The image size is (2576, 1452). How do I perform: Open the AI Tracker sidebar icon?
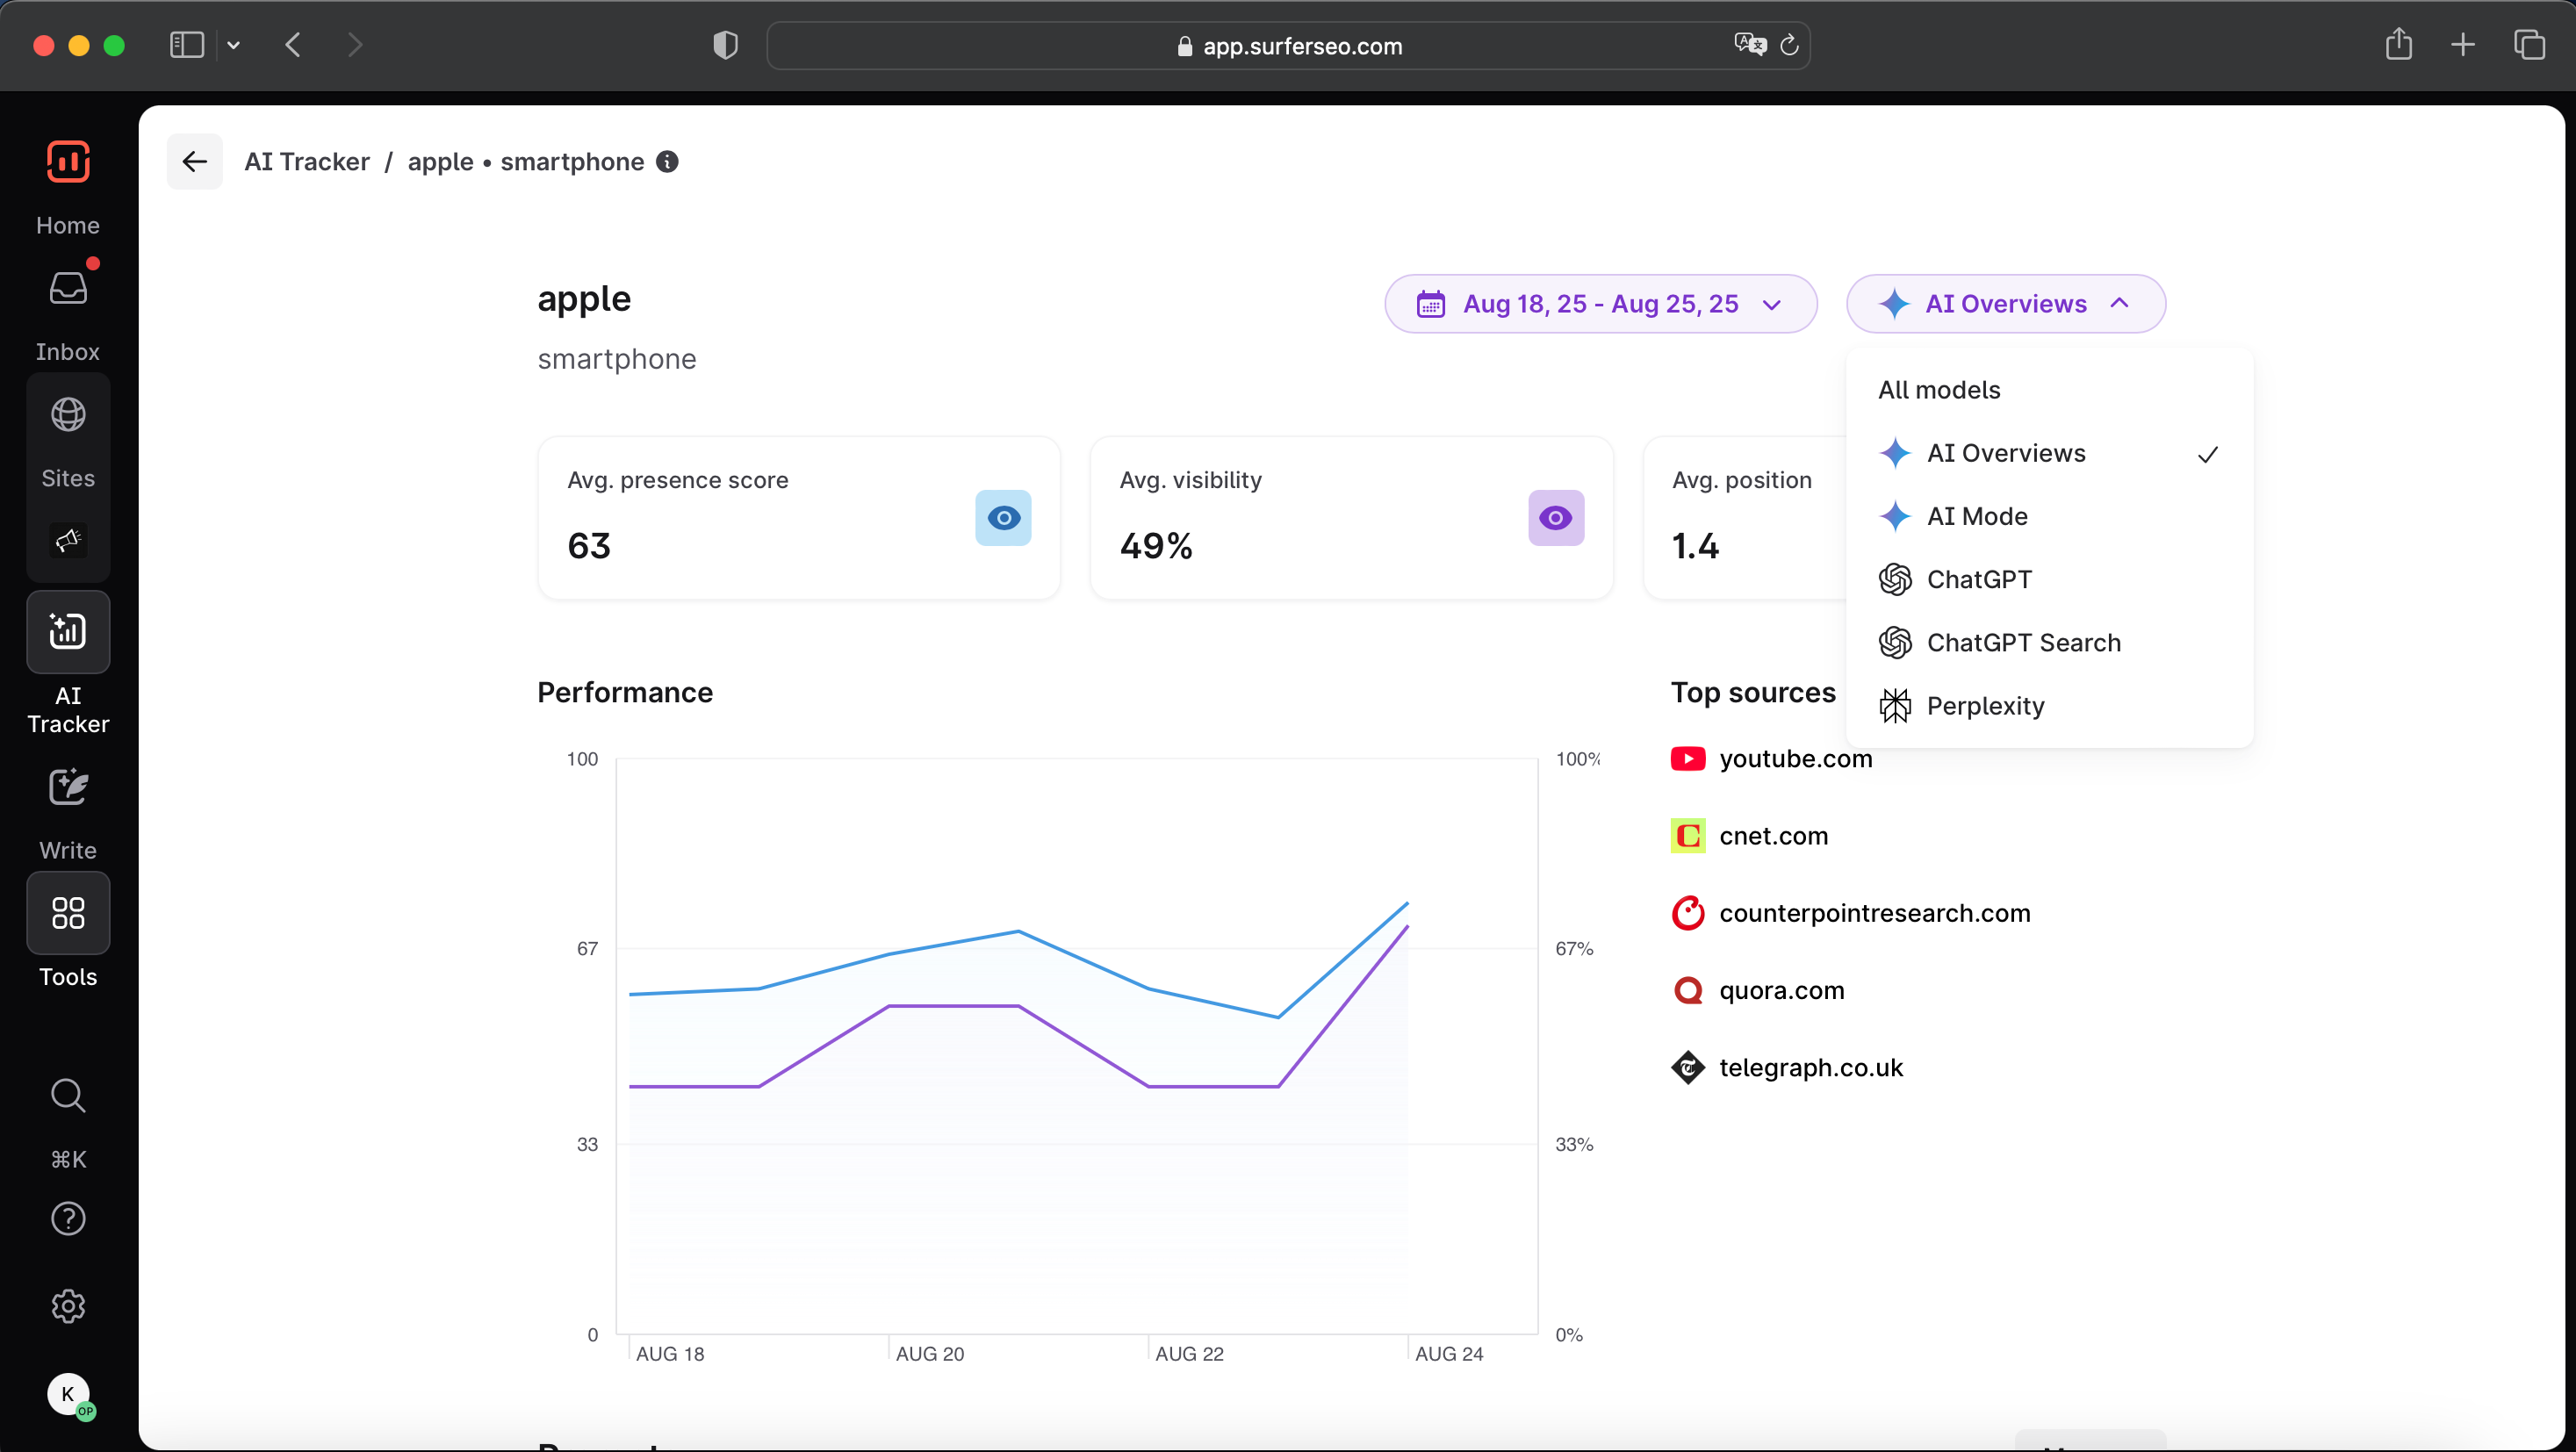pyautogui.click(x=68, y=631)
